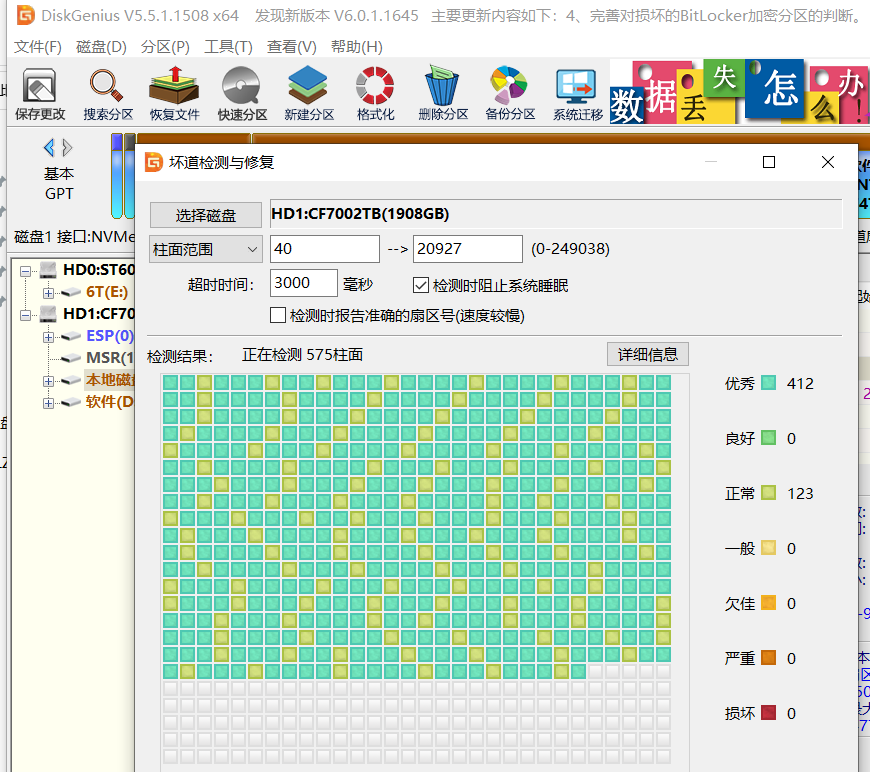Click the 良好 green color swatch
The image size is (870, 772).
coord(768,437)
